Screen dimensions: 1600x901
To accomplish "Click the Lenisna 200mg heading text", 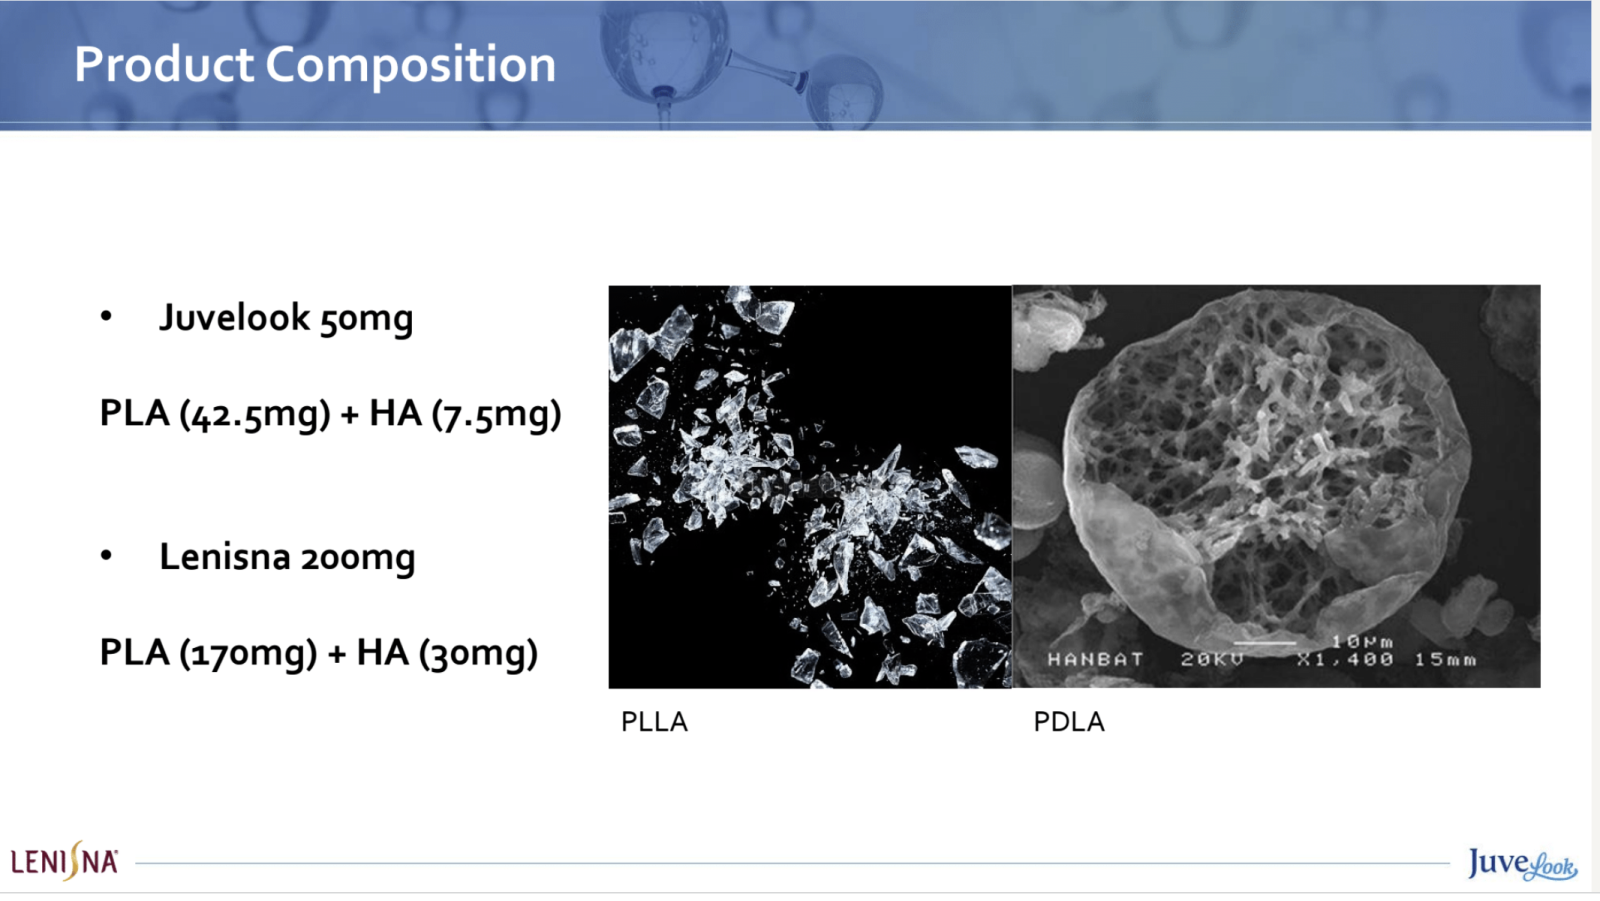I will [x=287, y=557].
